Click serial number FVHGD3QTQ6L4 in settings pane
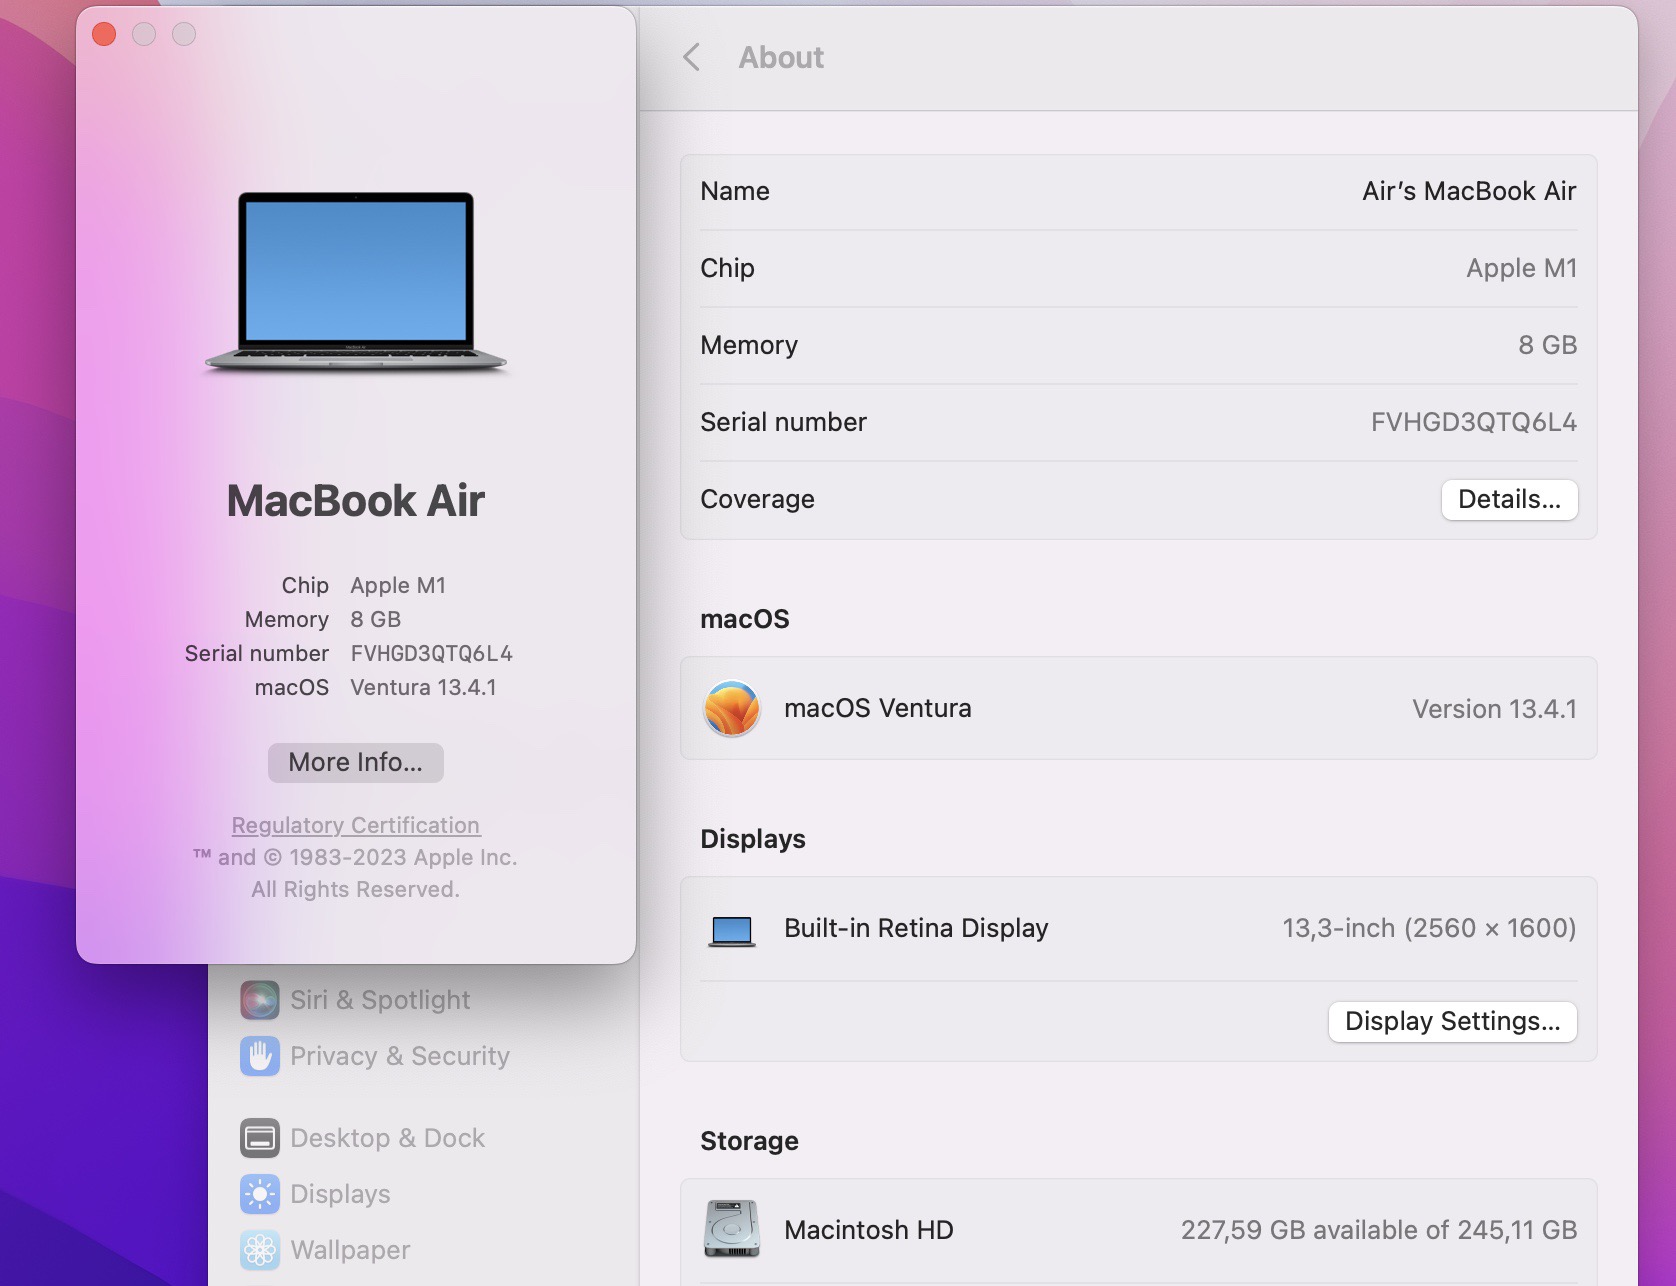The height and width of the screenshot is (1286, 1676). pos(1474,422)
